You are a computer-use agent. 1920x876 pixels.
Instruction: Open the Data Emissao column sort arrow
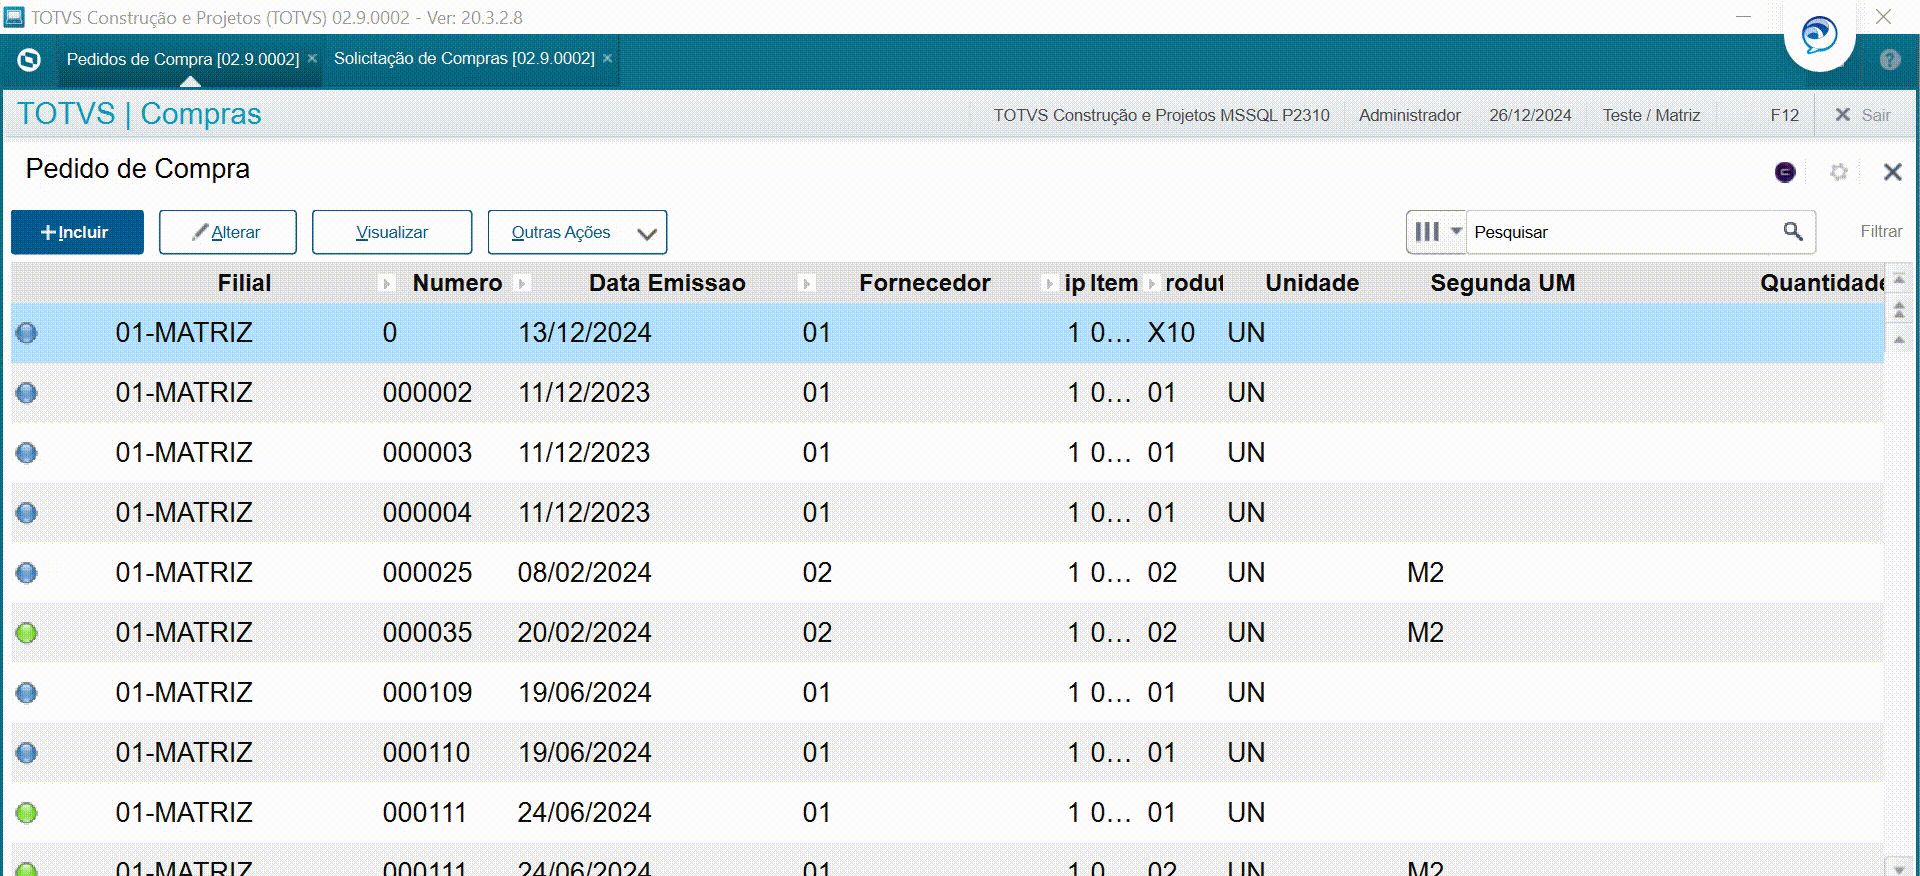[x=807, y=284]
